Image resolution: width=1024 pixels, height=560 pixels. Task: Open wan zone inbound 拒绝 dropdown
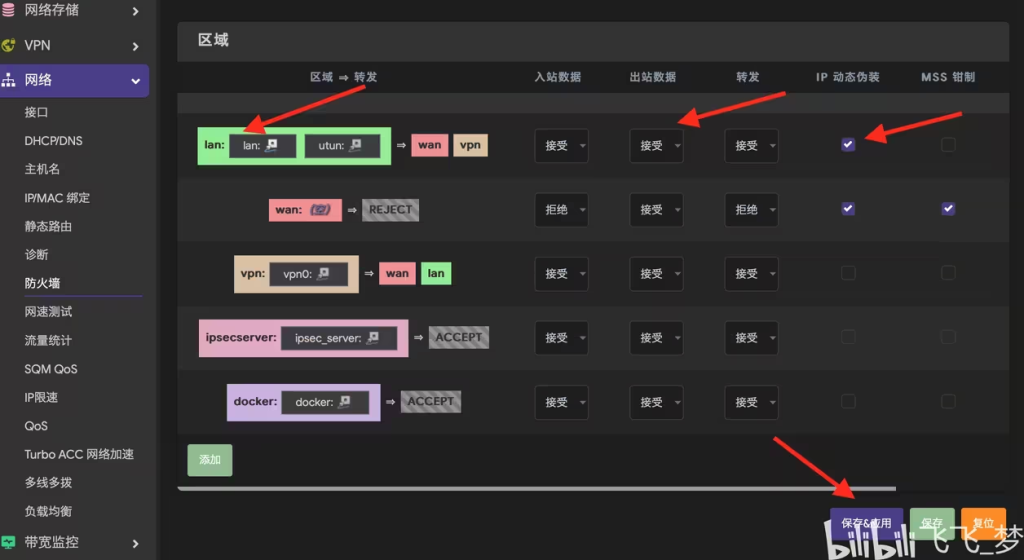(561, 210)
